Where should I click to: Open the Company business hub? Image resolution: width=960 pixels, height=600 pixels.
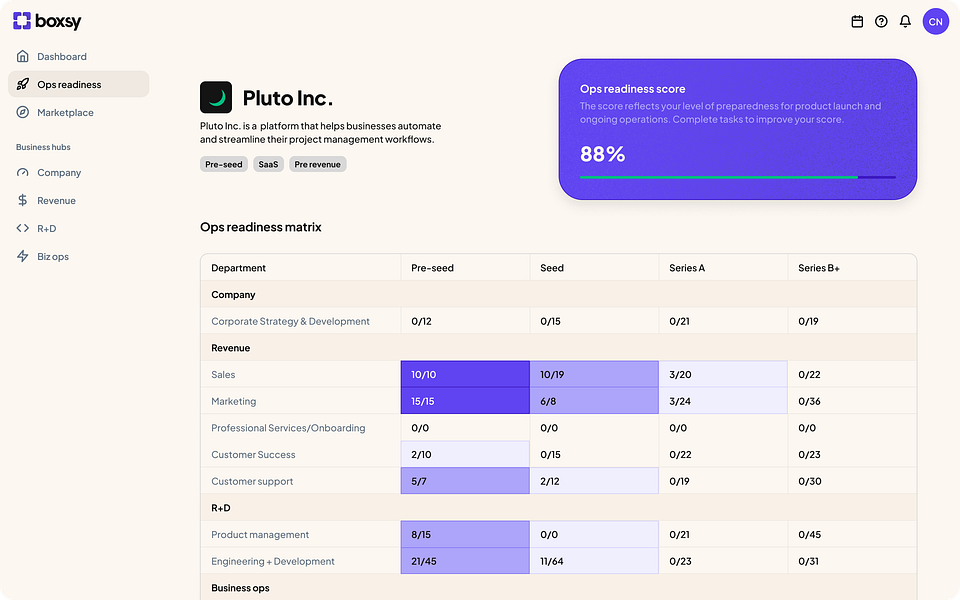[59, 173]
